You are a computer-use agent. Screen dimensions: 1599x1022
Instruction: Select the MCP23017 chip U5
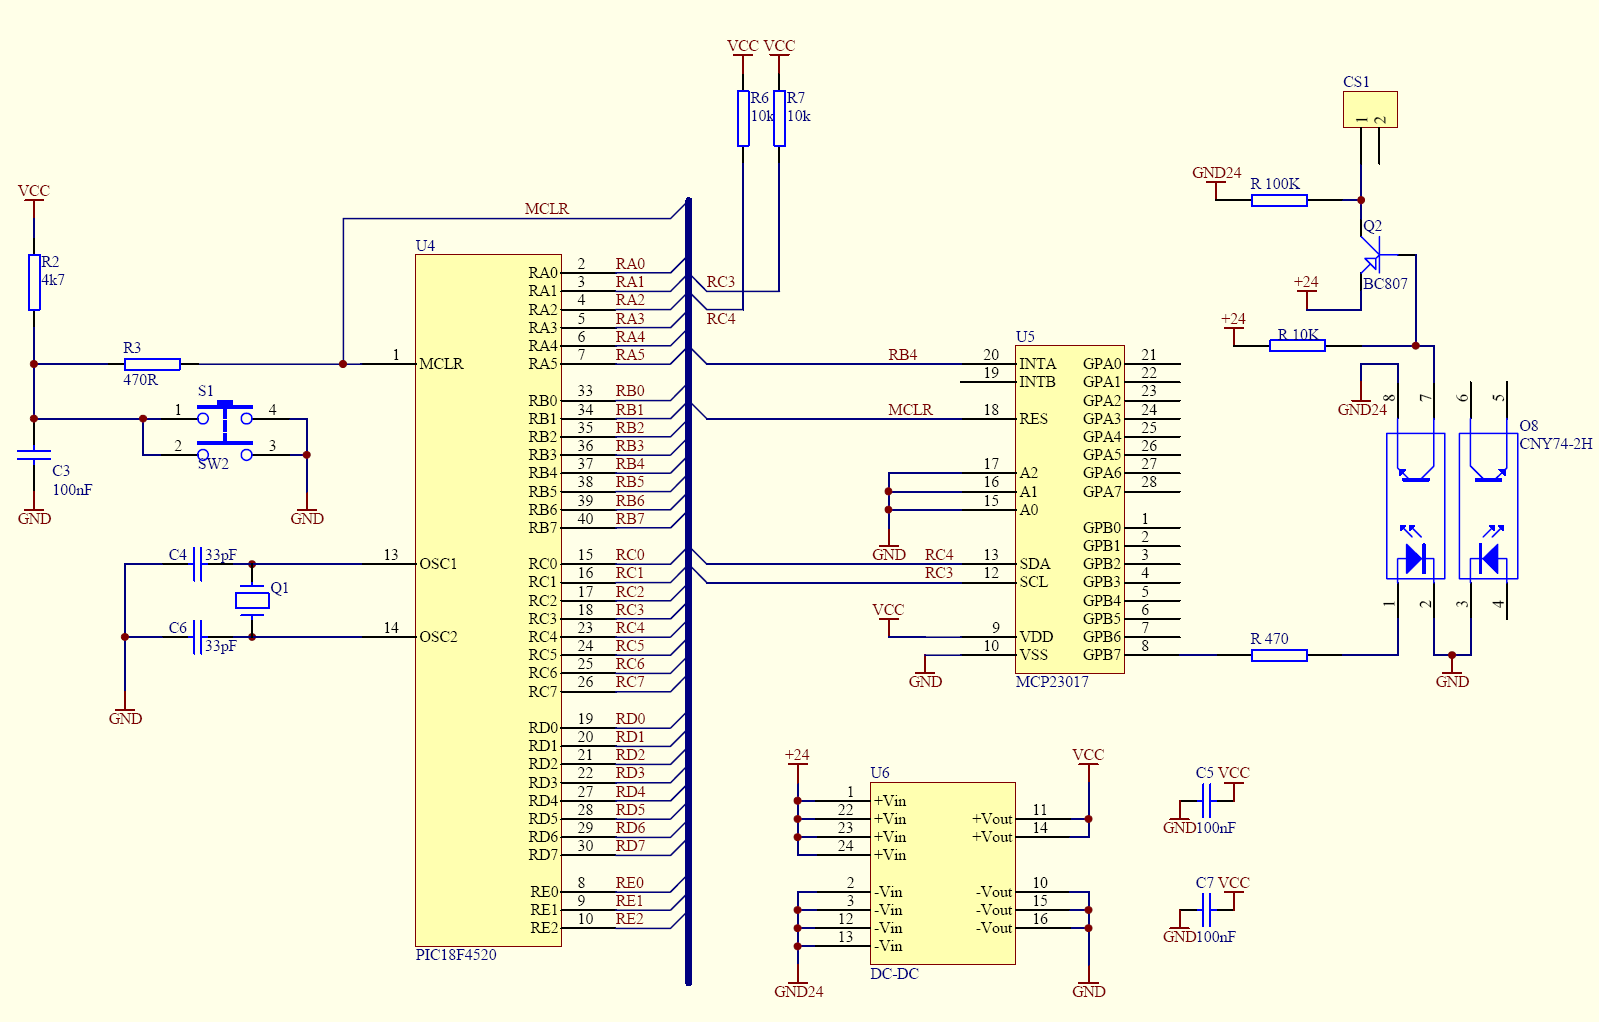1070,509
